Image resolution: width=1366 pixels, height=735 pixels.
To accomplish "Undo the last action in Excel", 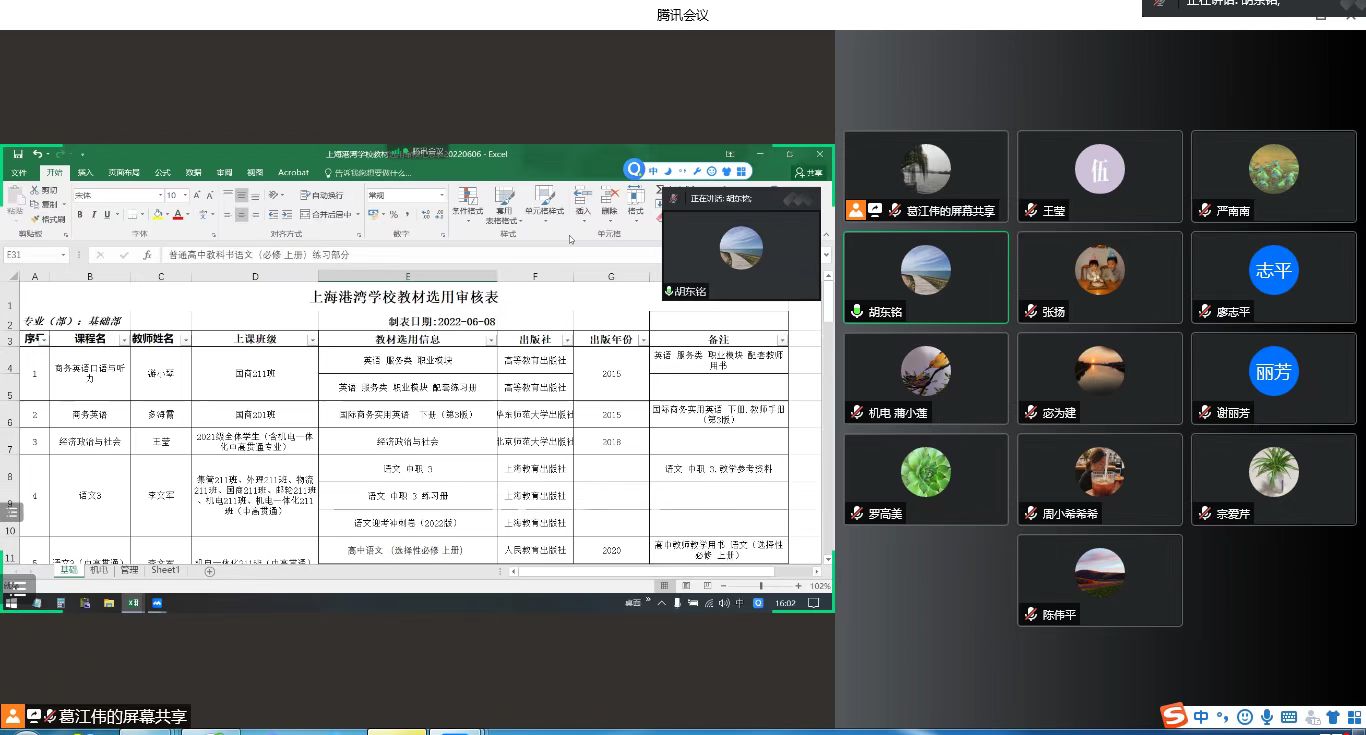I will (x=37, y=154).
